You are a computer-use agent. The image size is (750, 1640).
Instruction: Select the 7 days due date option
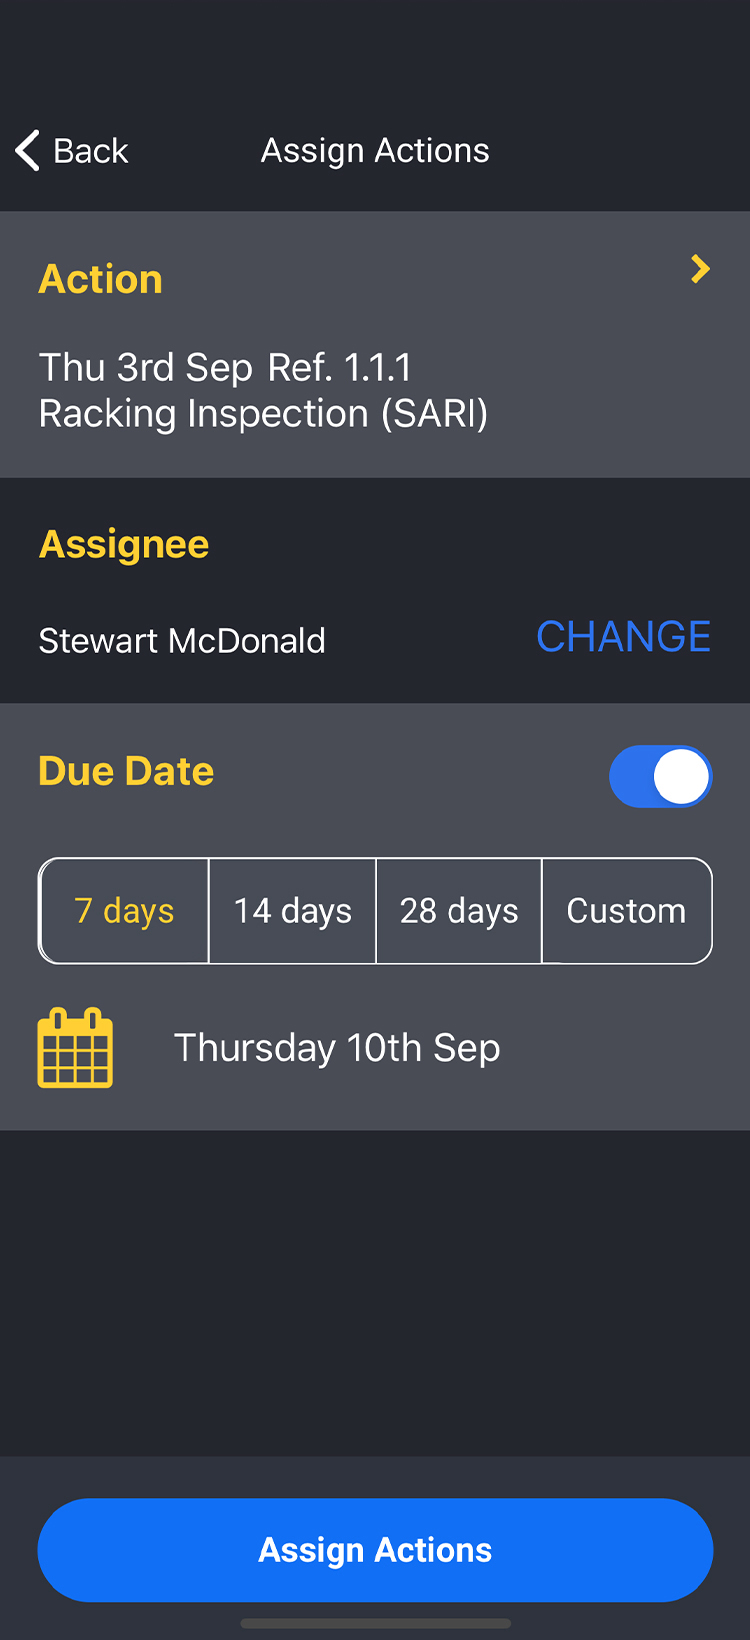click(124, 910)
